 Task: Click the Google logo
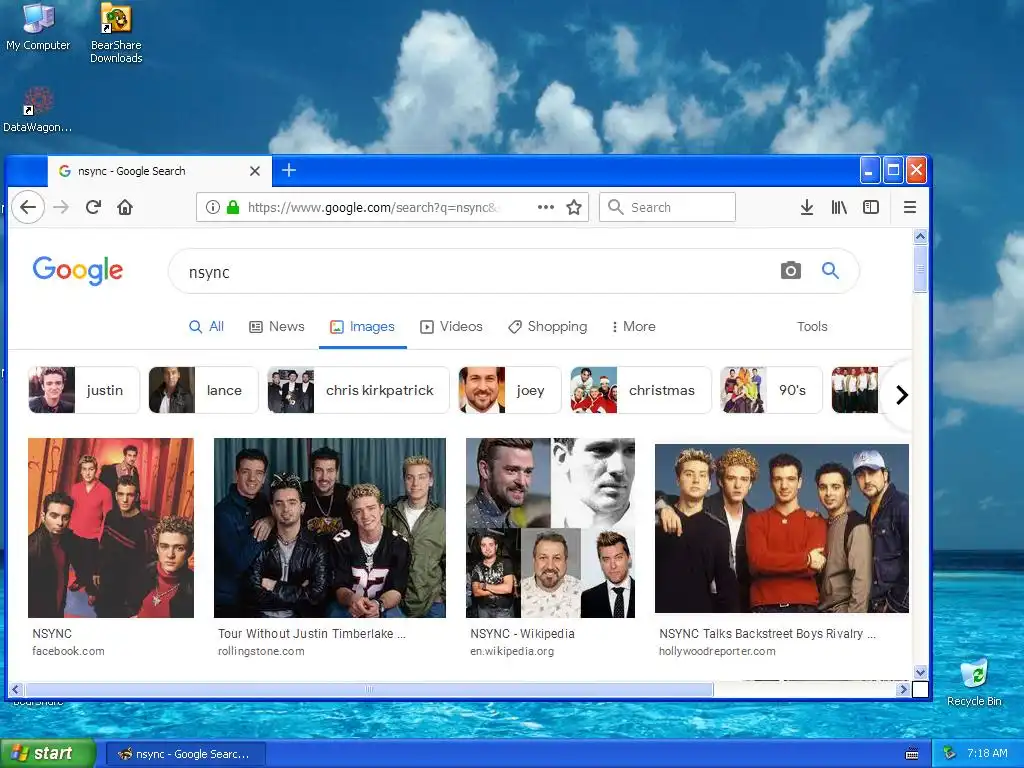tap(78, 270)
